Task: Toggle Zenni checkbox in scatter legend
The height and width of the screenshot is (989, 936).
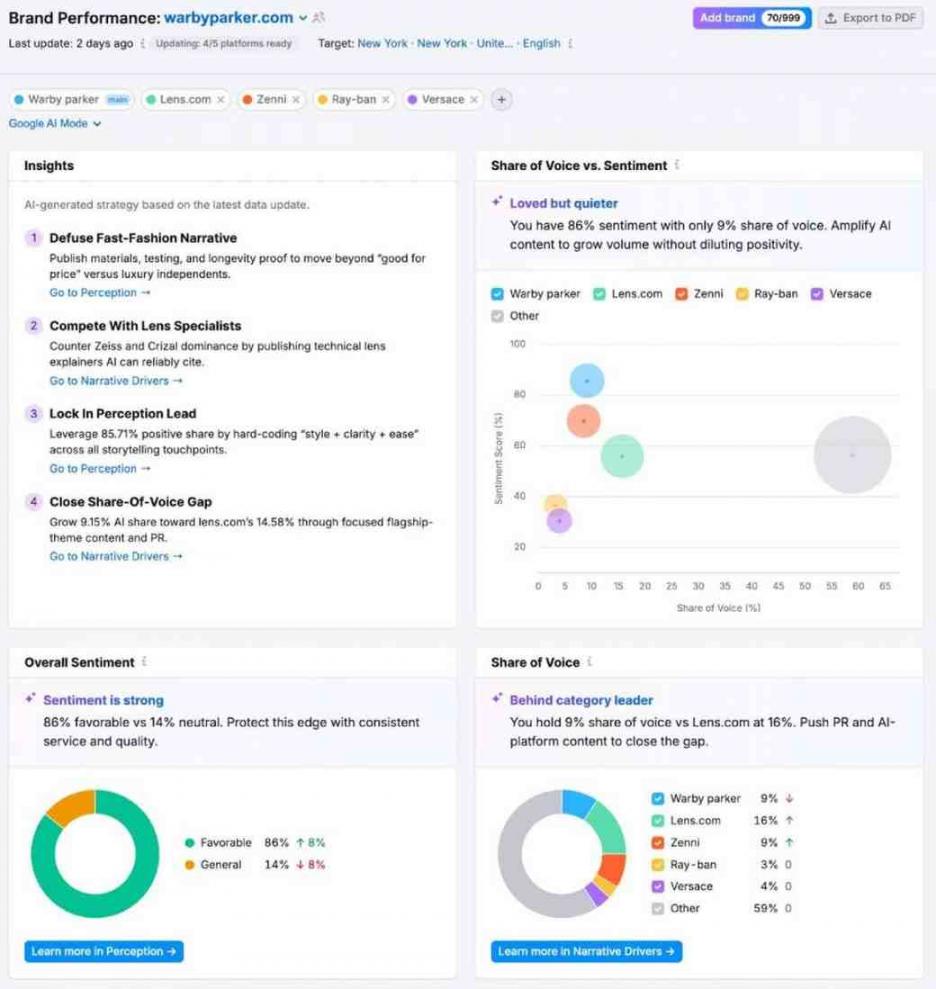Action: pos(681,294)
